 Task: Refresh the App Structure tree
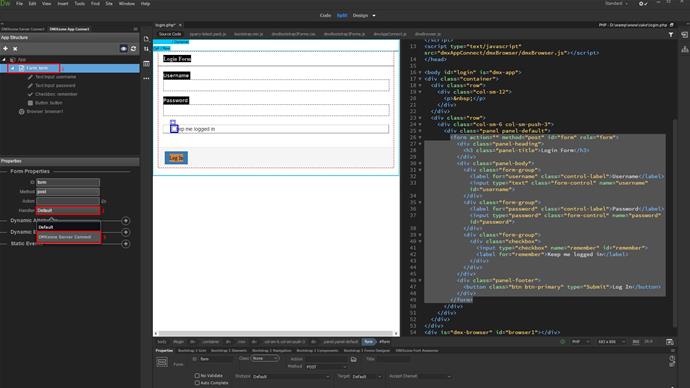[x=133, y=48]
